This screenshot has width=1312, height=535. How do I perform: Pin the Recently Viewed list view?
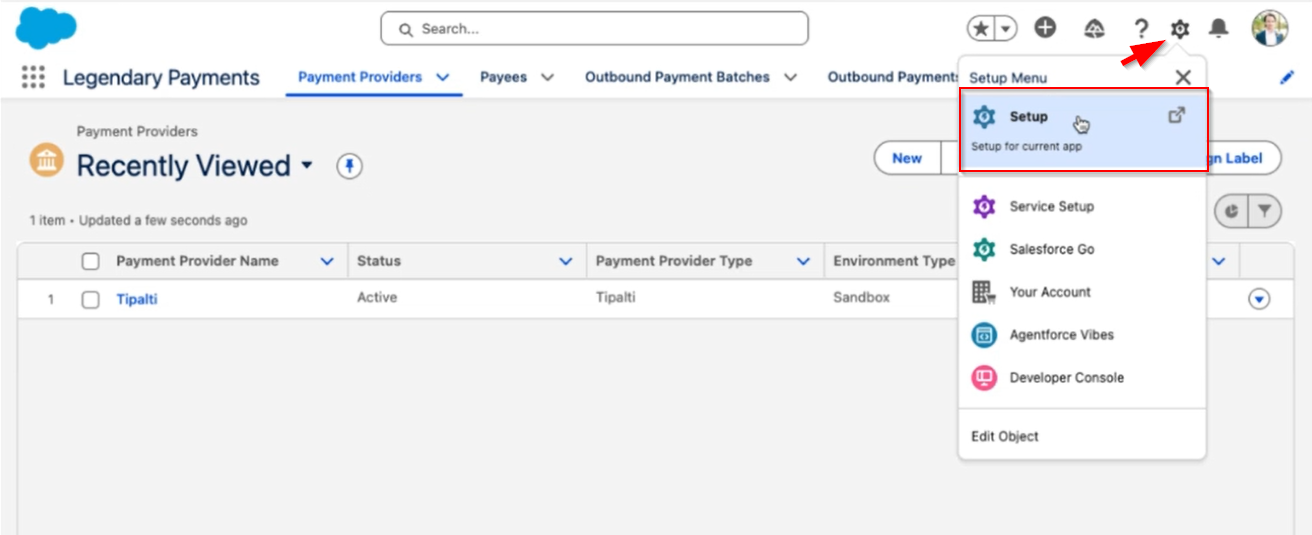(349, 166)
